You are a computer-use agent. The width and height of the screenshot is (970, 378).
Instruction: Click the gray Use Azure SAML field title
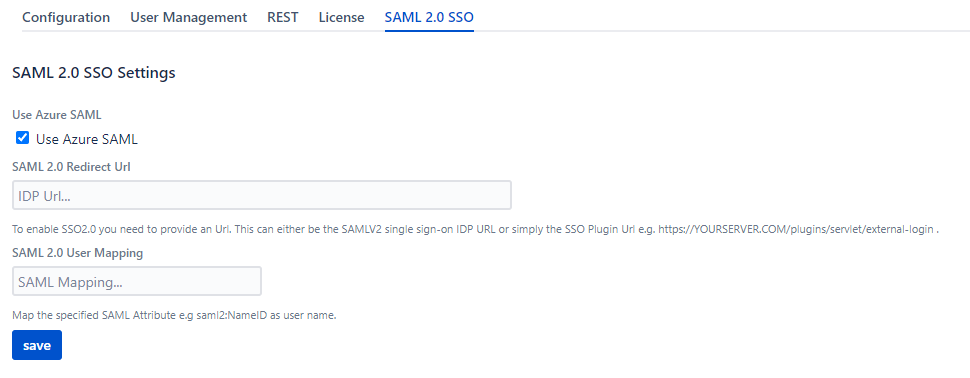coord(57,114)
